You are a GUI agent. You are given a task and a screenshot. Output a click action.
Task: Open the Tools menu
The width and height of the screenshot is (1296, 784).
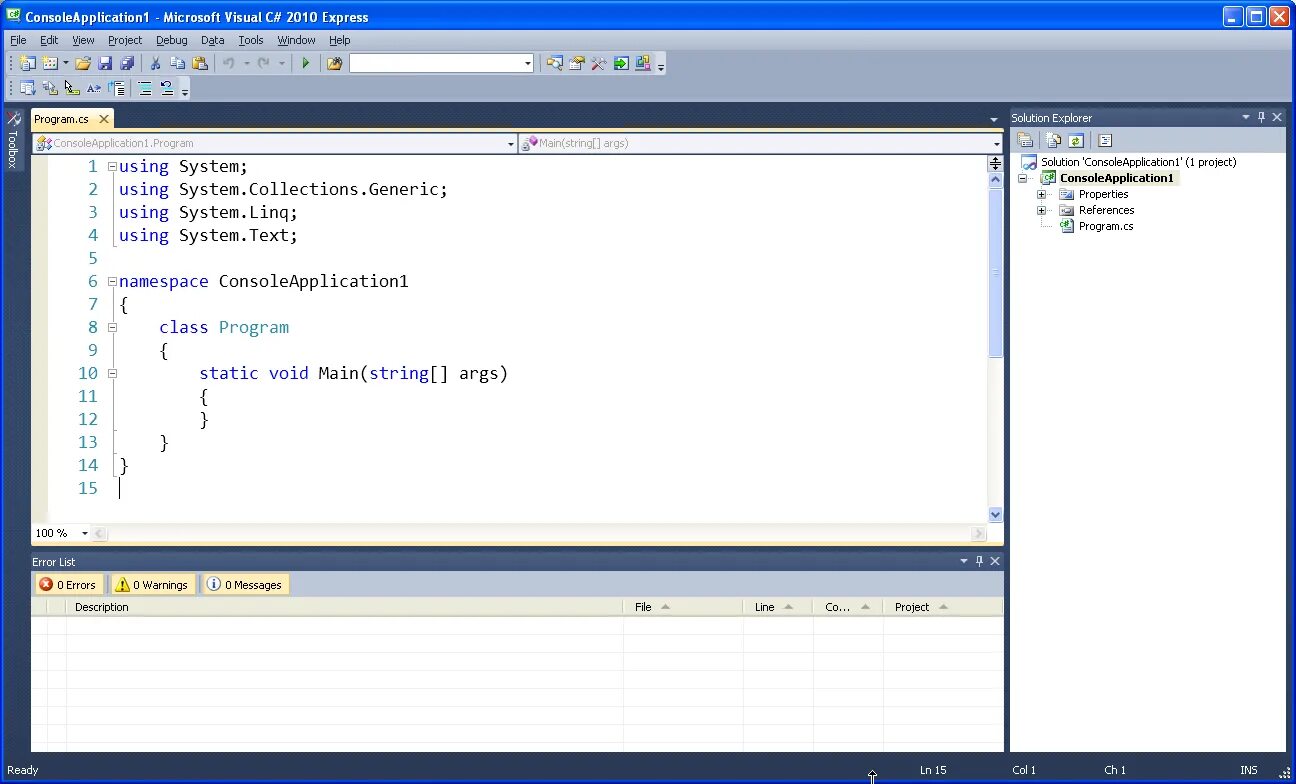pos(250,40)
